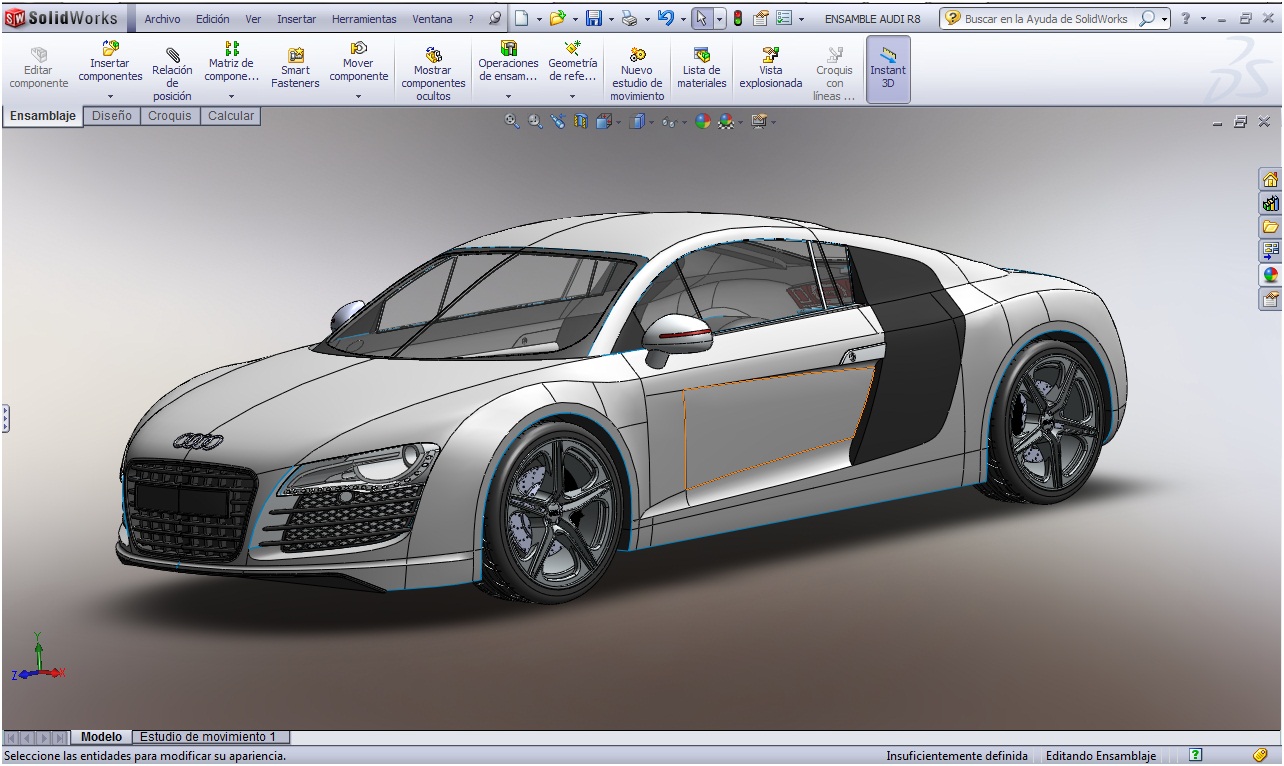Expand the Apply scene dropdown arrow
The height and width of the screenshot is (766, 1284).
(740, 123)
